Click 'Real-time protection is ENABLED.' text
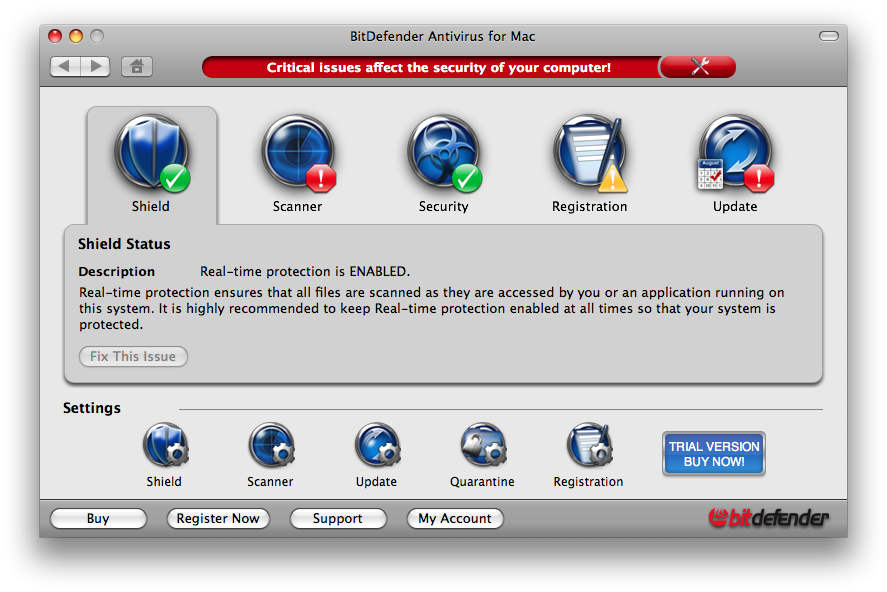The width and height of the screenshot is (887, 592). 305,271
